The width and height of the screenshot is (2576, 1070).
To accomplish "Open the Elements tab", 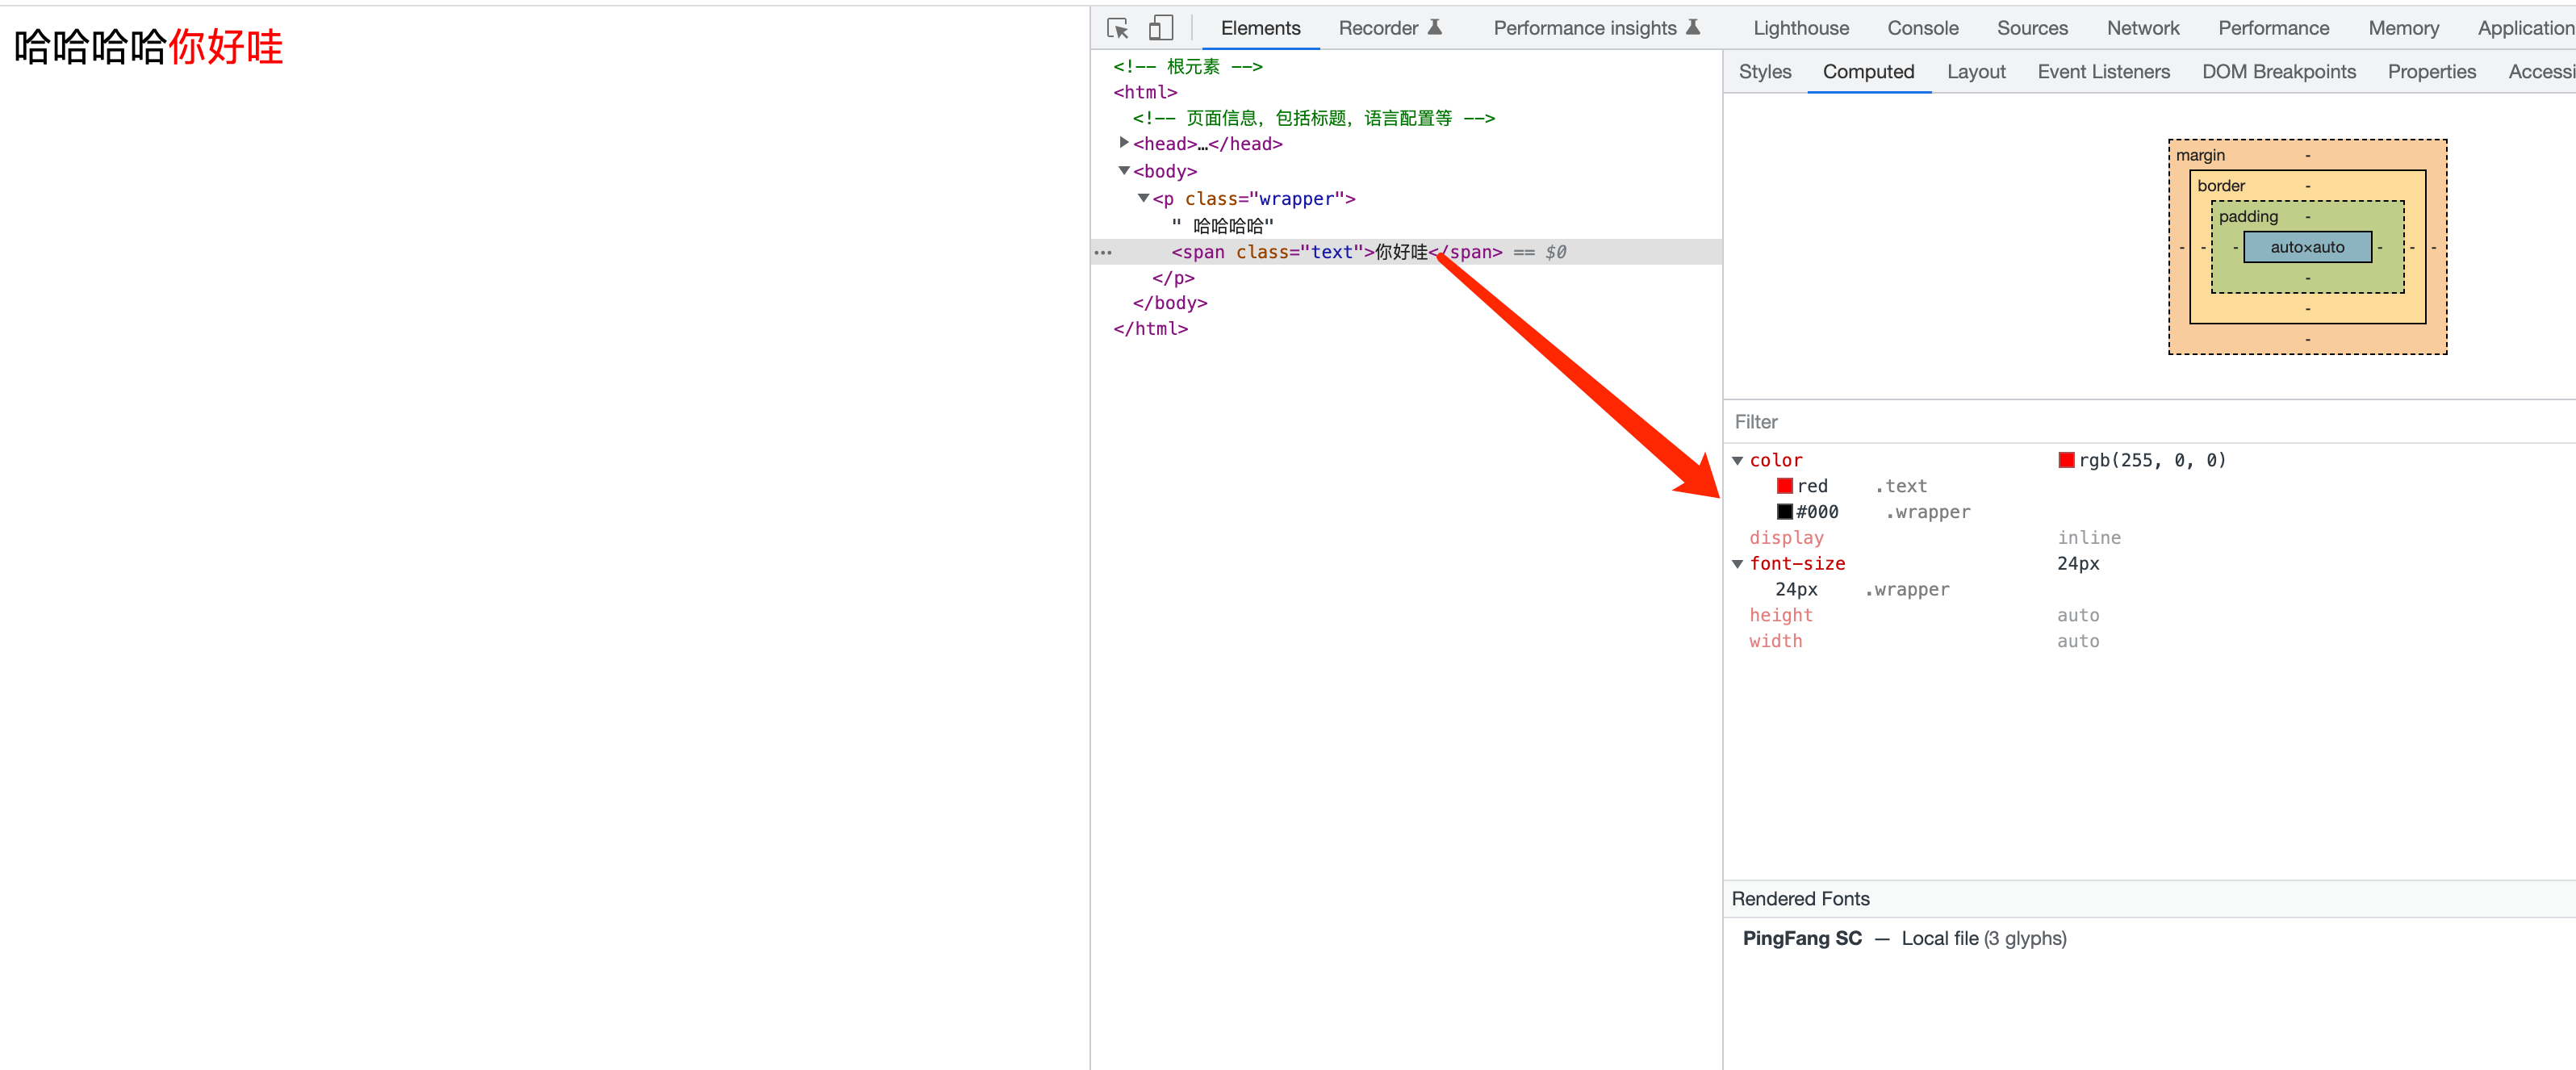I will [x=1260, y=28].
